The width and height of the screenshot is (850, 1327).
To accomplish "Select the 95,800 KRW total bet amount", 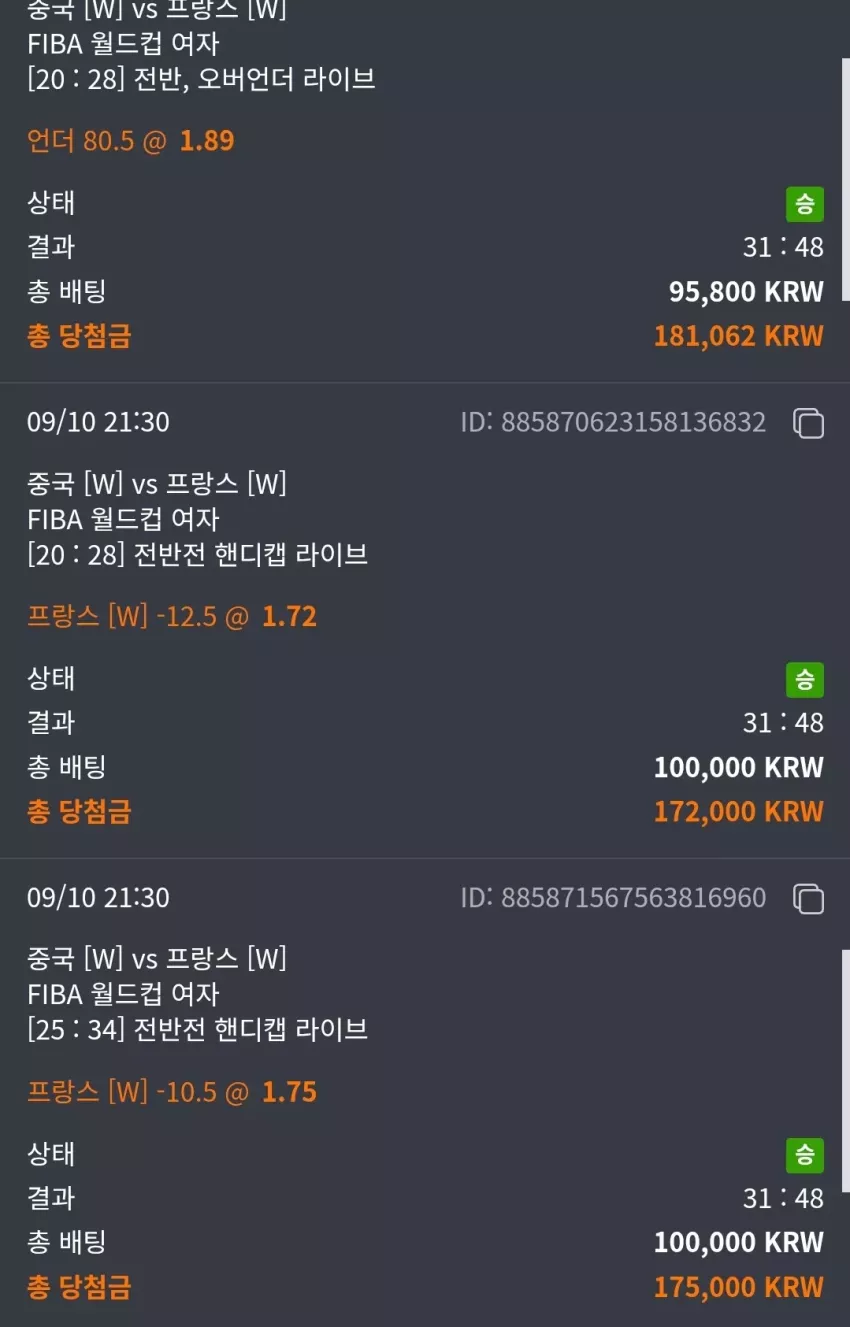I will click(x=746, y=292).
